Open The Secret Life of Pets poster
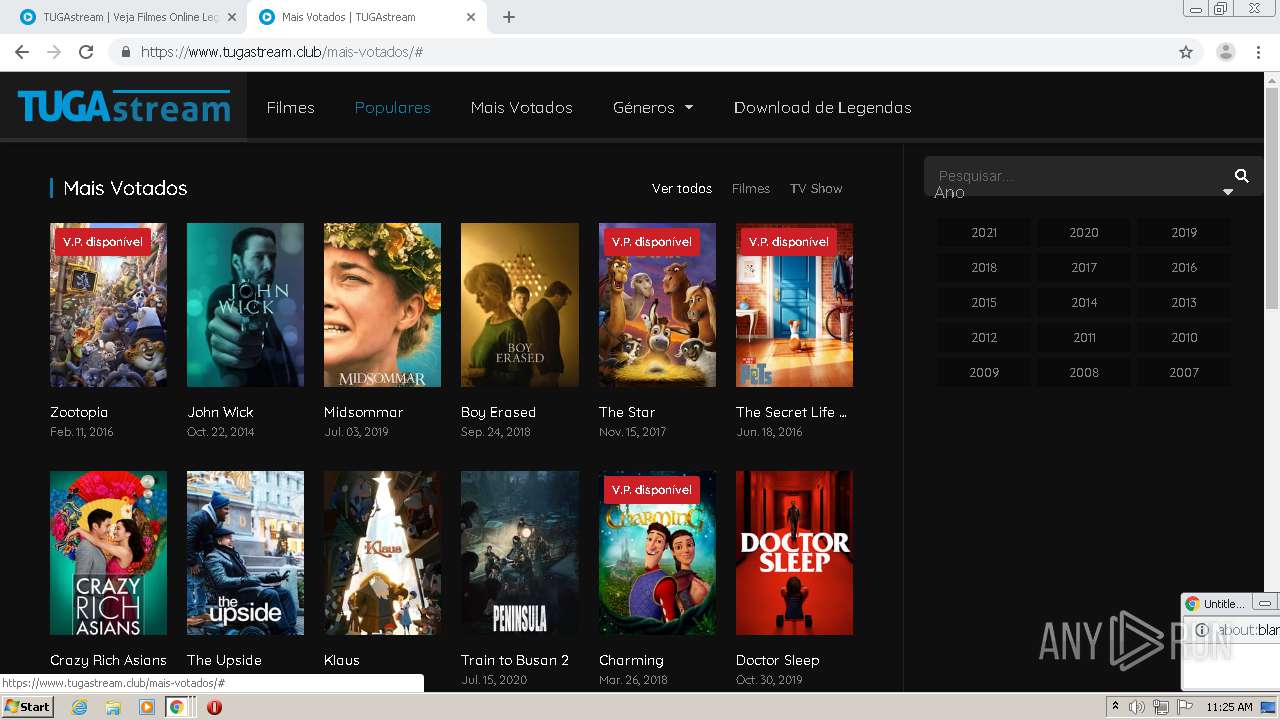The height and width of the screenshot is (720, 1280). coord(794,305)
